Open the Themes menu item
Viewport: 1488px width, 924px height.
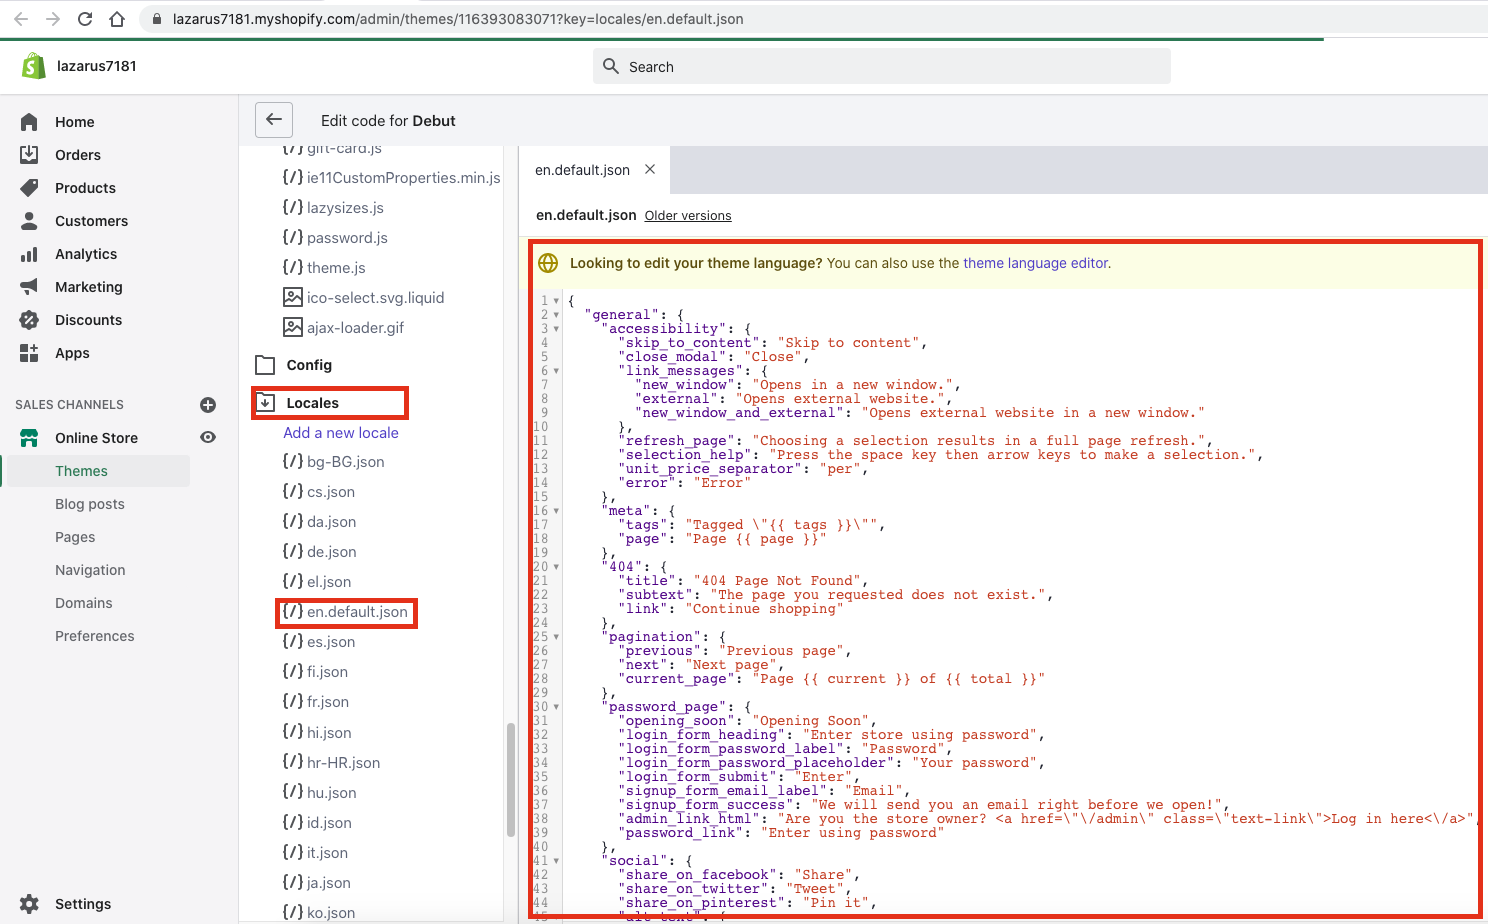coord(81,471)
